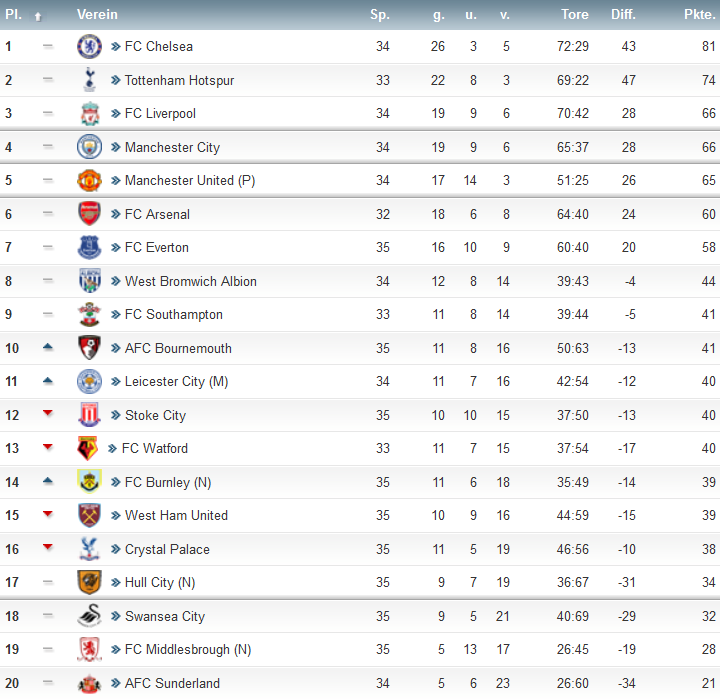This screenshot has width=720, height=699.
Task: Click the Verein column header
Action: [97, 15]
